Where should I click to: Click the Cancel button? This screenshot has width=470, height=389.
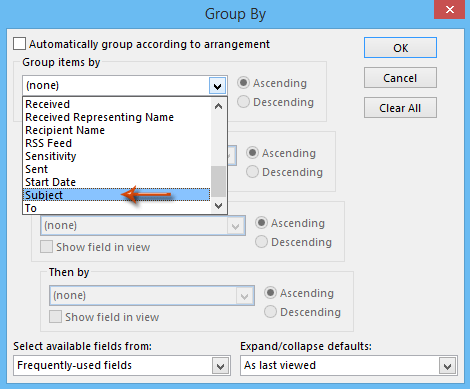pos(400,78)
